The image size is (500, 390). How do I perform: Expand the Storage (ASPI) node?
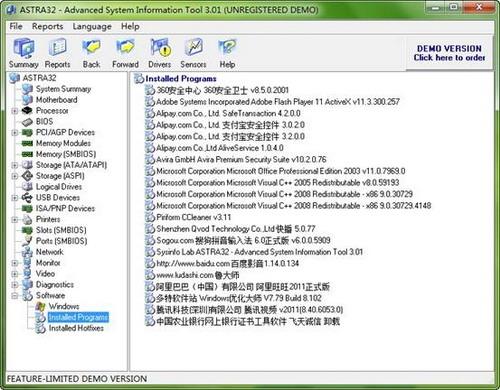coord(15,176)
